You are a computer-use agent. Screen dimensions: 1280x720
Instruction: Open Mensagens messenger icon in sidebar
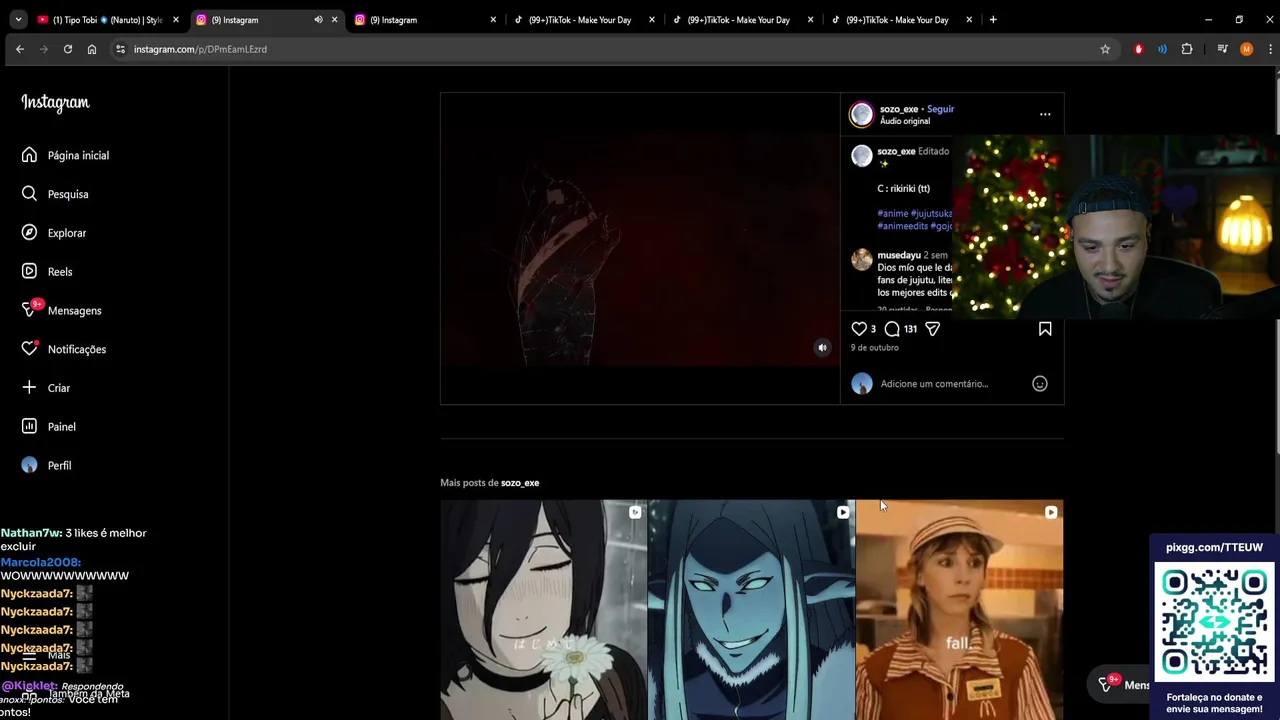(x=29, y=310)
